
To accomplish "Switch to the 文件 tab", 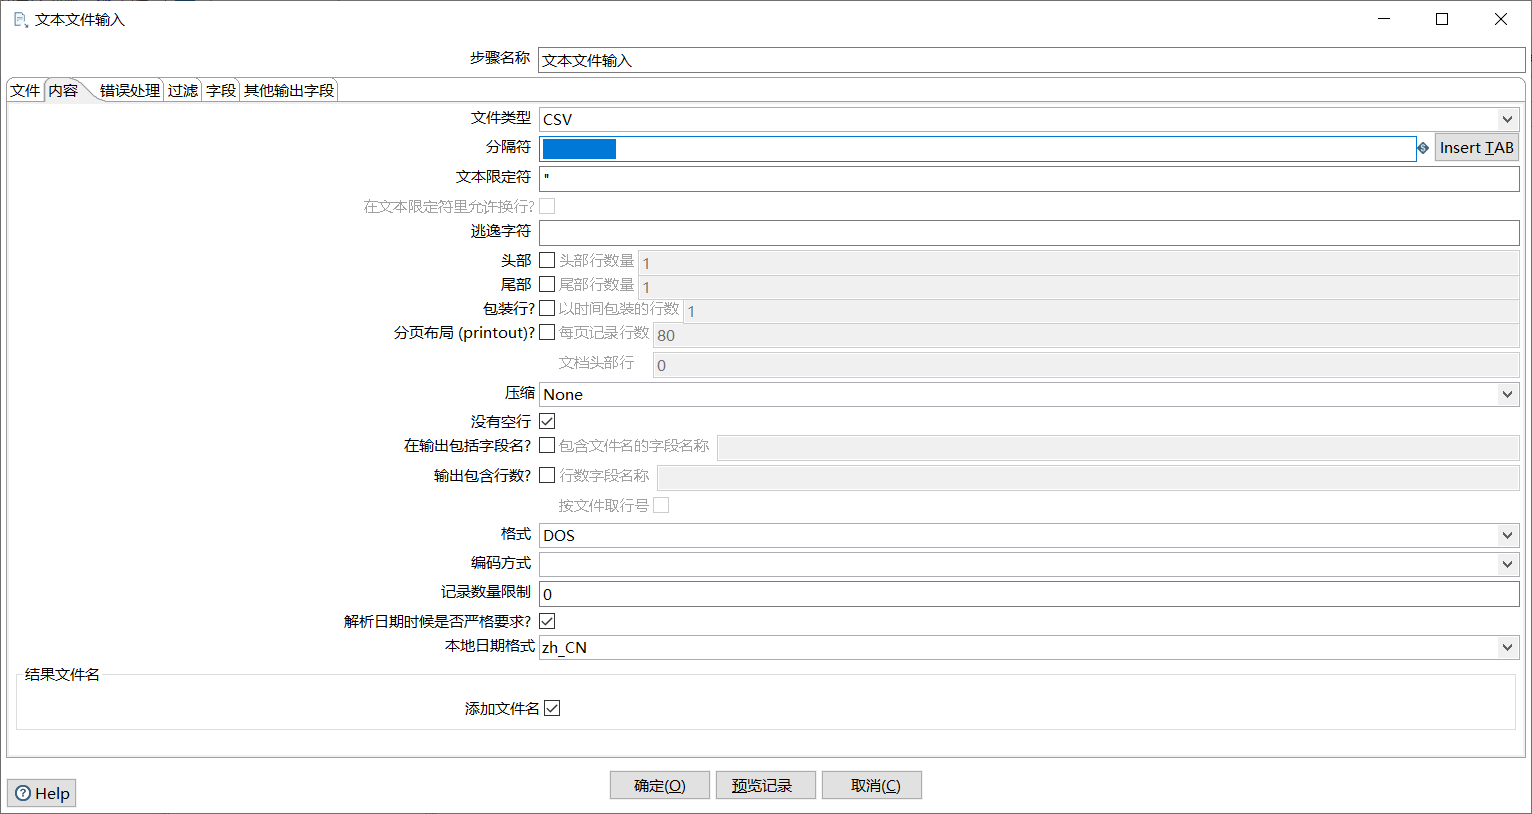I will (25, 90).
